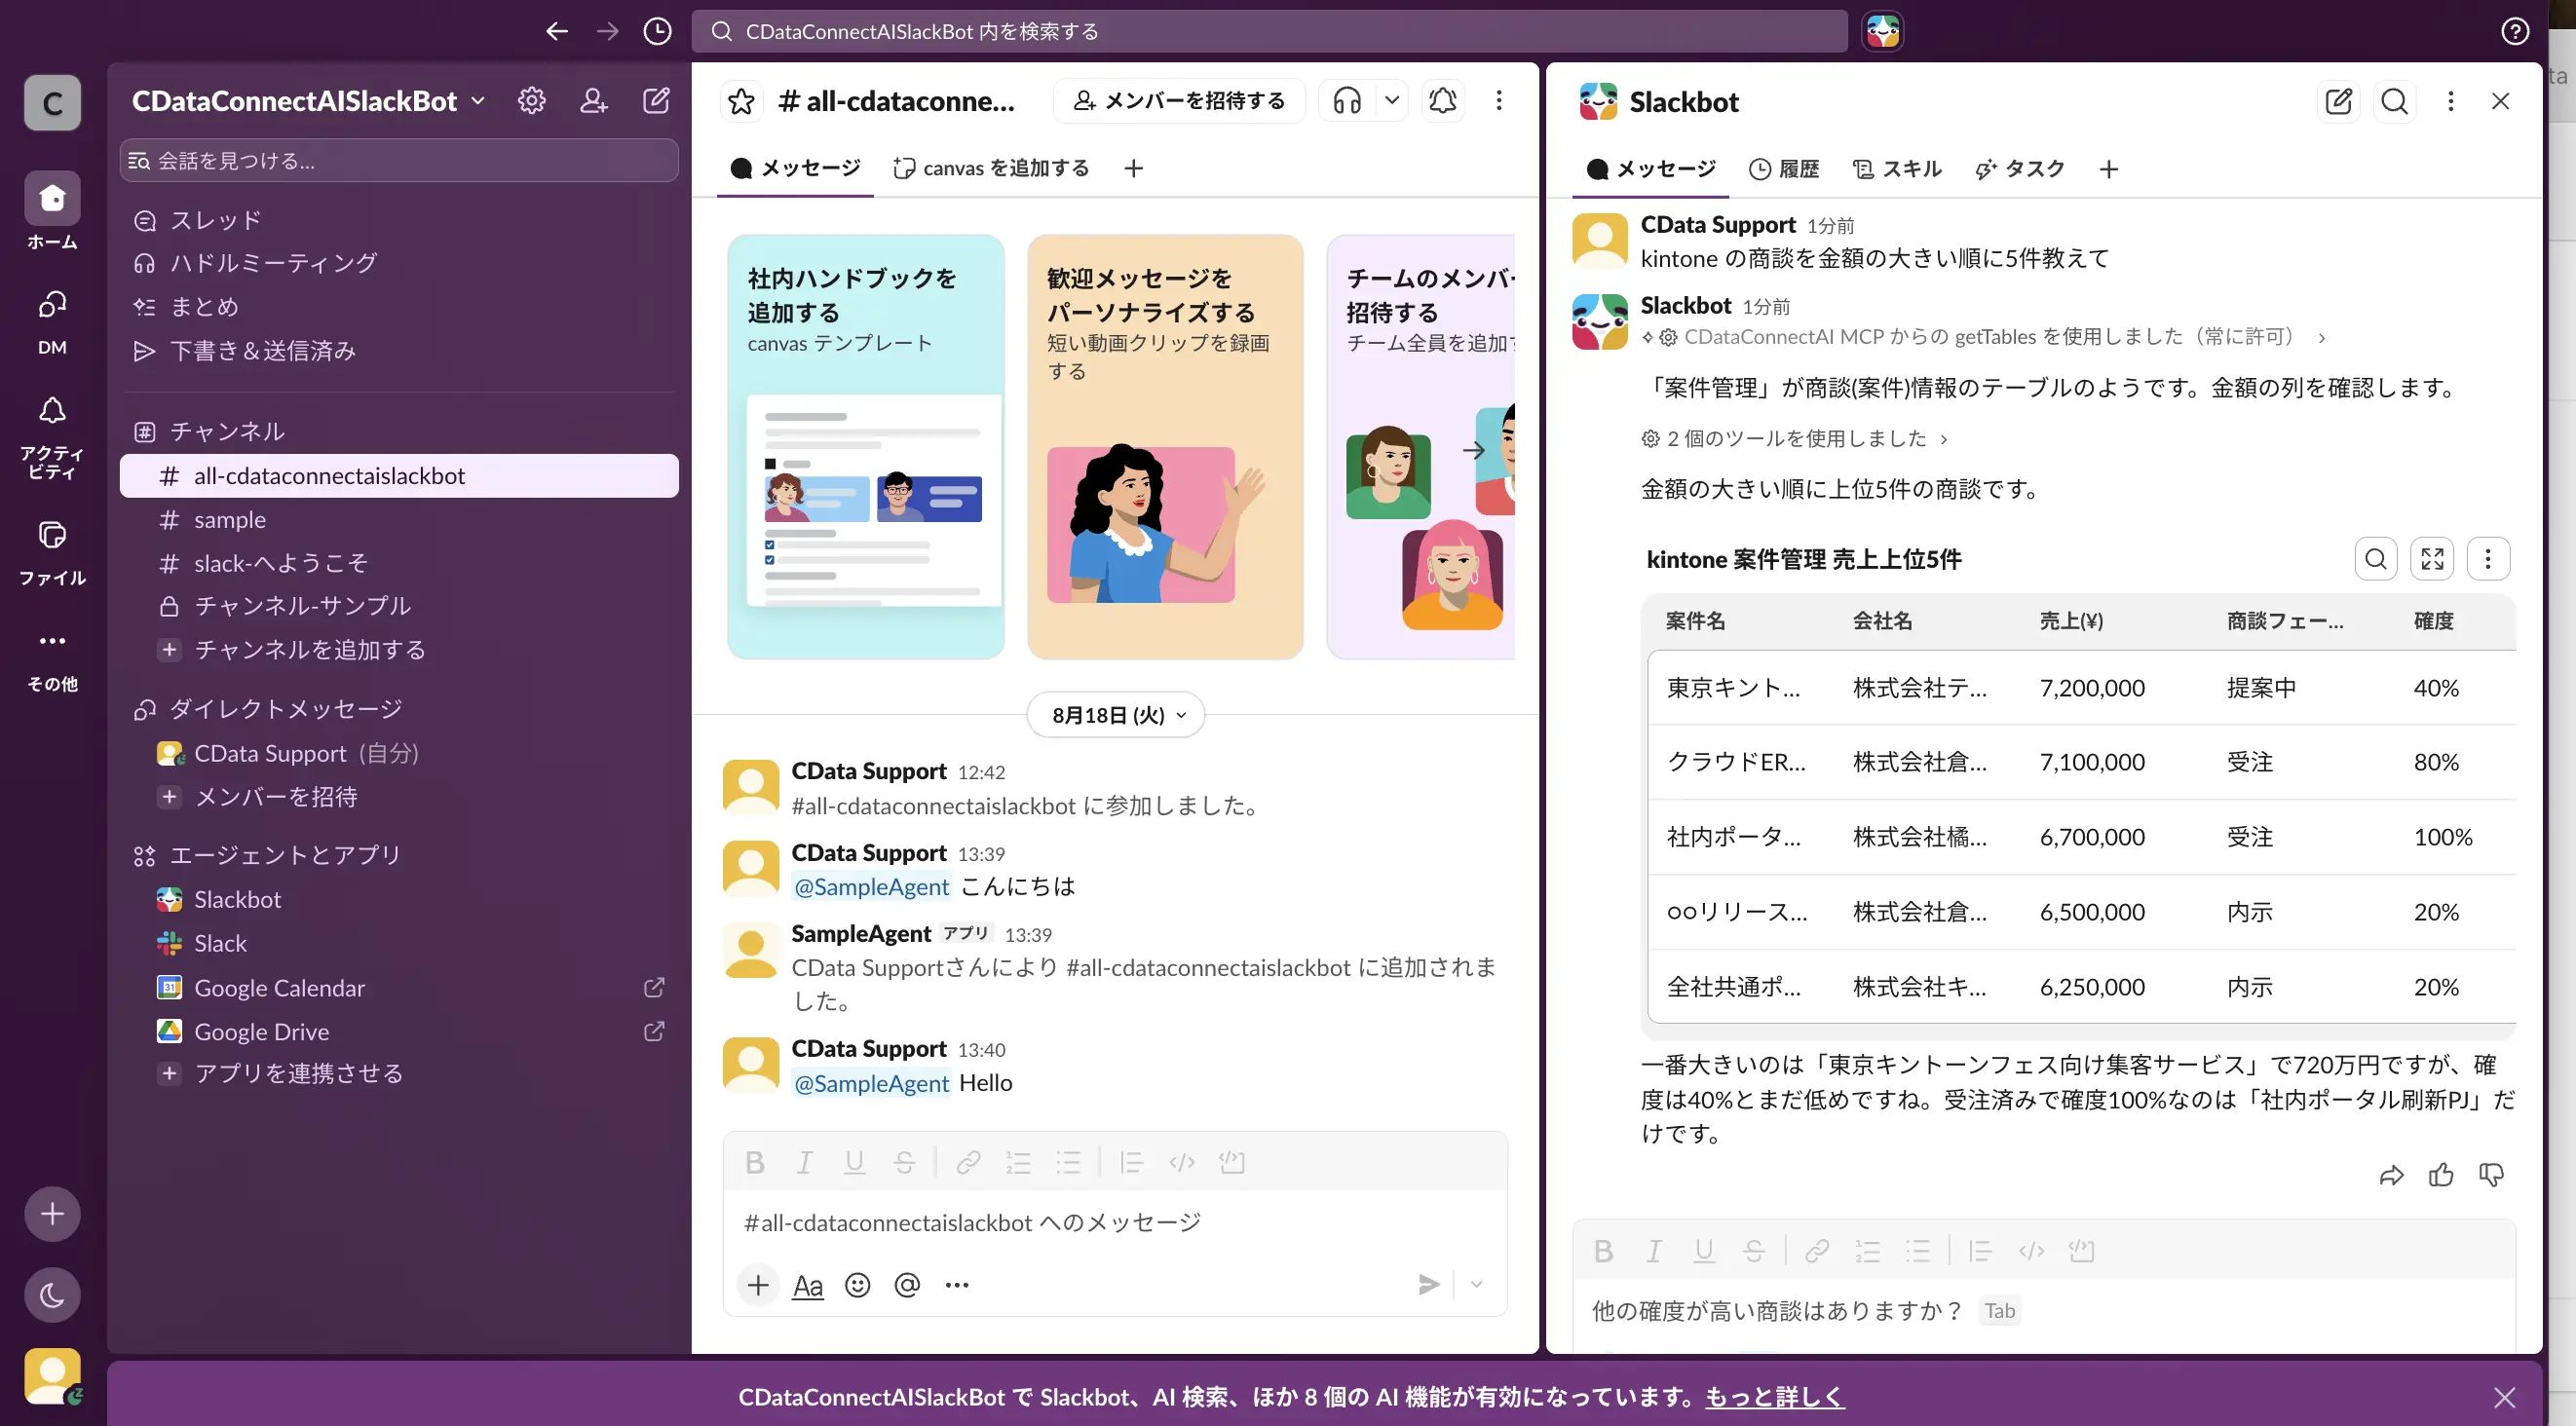This screenshot has height=1426, width=2576.
Task: Start new Slackbot conversation with compose icon
Action: [2338, 101]
